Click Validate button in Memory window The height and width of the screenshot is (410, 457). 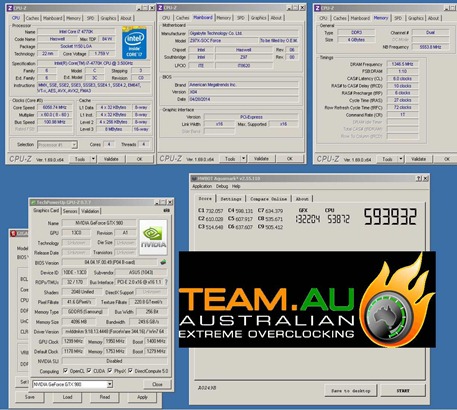418,159
